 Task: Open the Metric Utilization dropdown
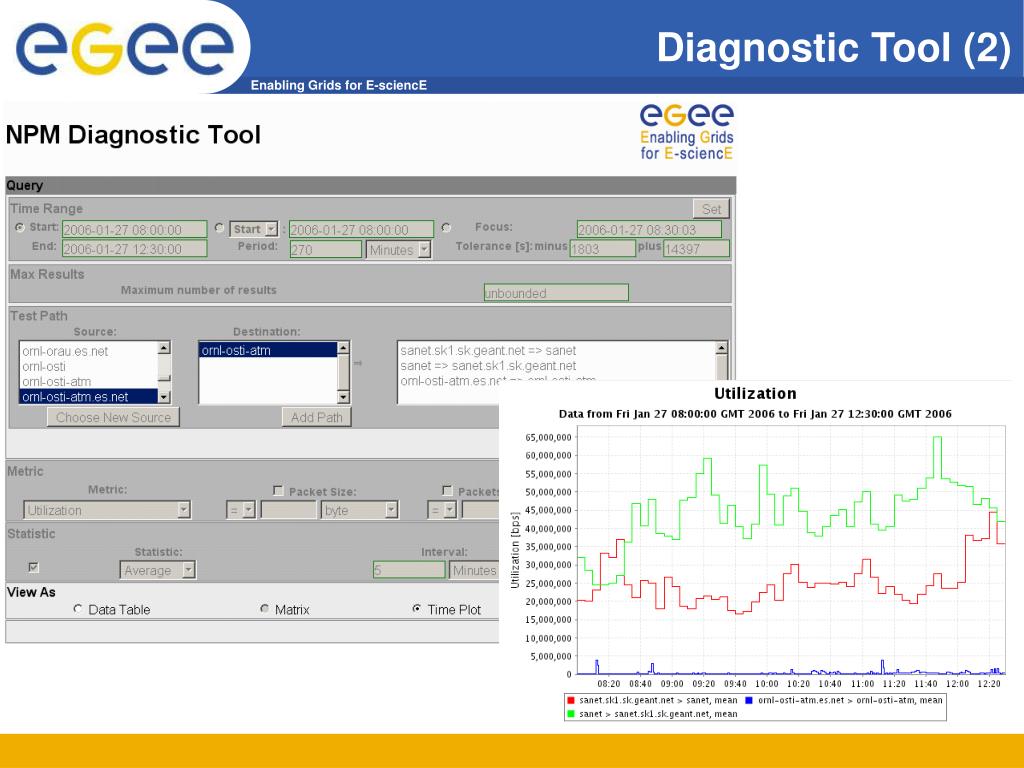[107, 510]
